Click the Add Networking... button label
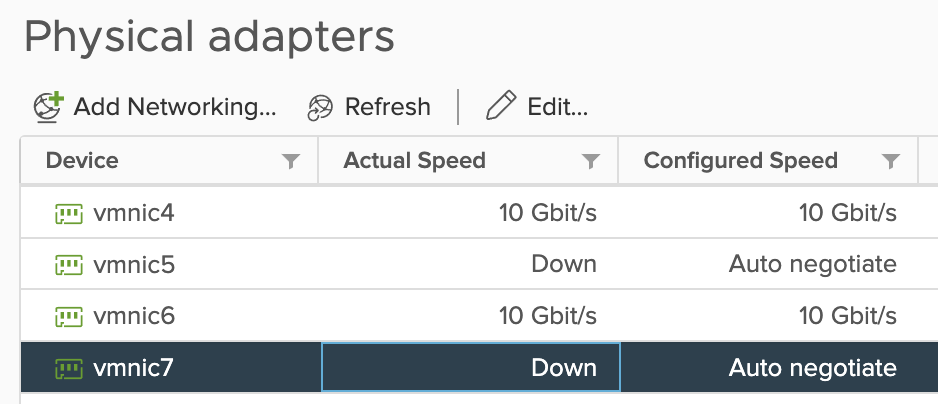 [174, 107]
